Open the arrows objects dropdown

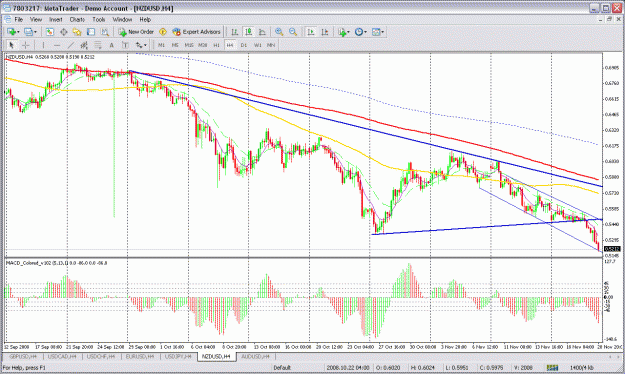pos(141,45)
